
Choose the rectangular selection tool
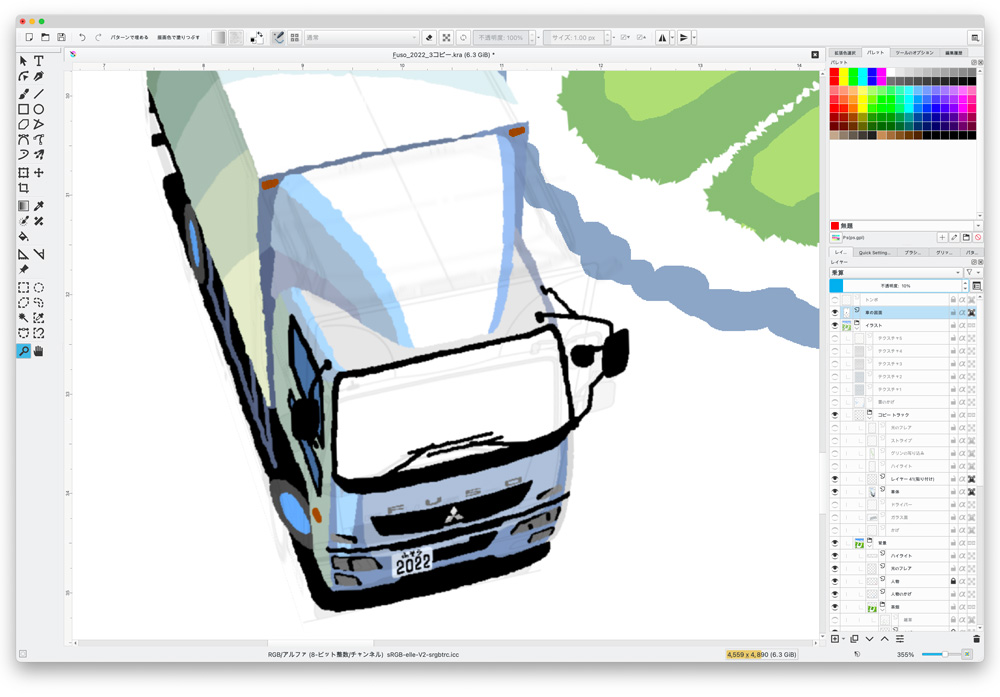[24, 288]
